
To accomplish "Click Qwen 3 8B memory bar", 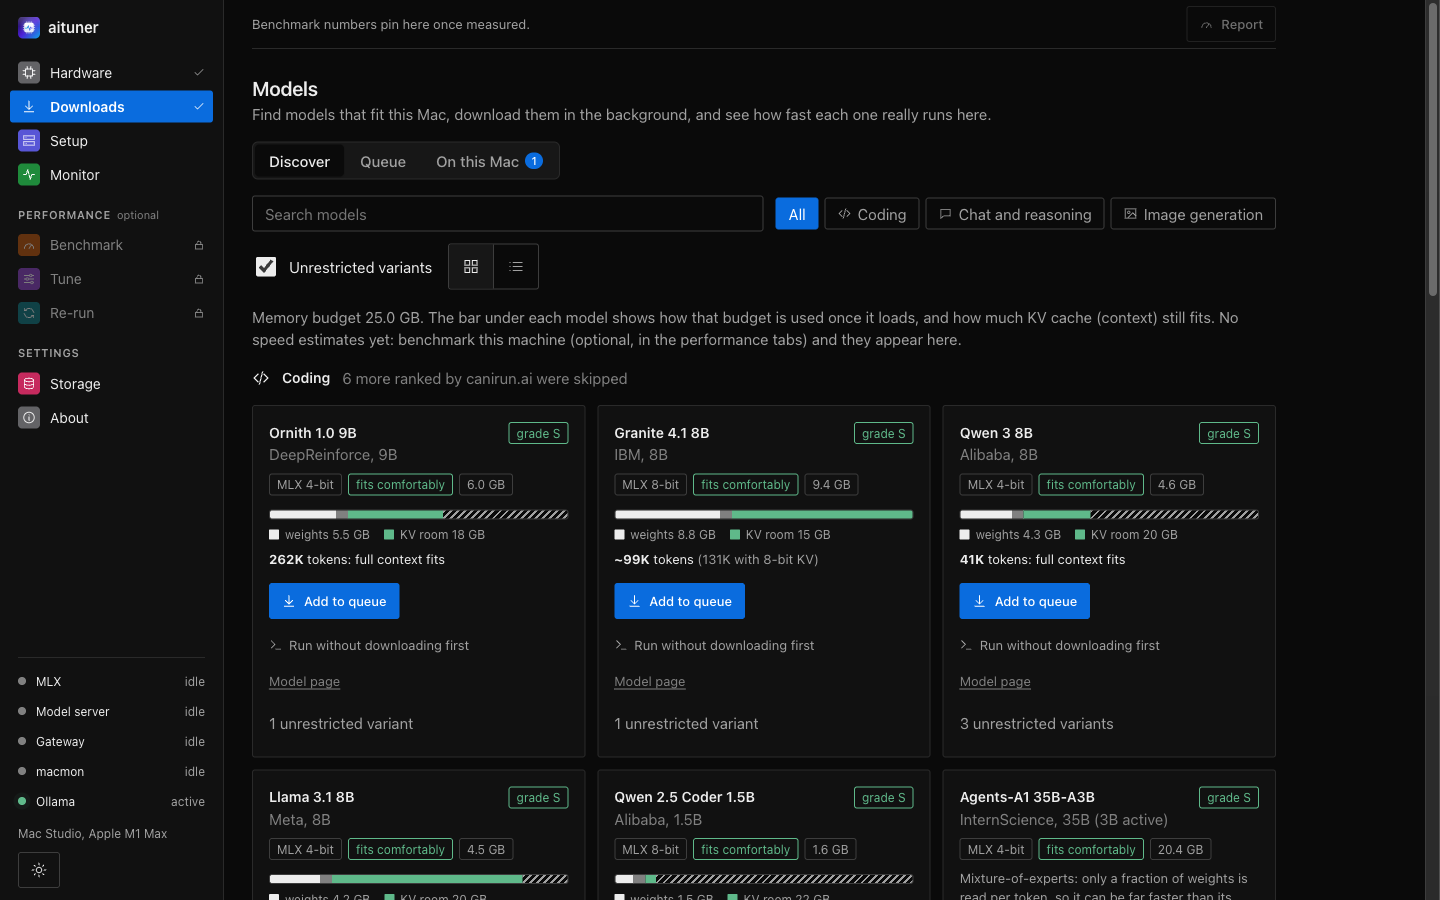I will pos(1109,515).
